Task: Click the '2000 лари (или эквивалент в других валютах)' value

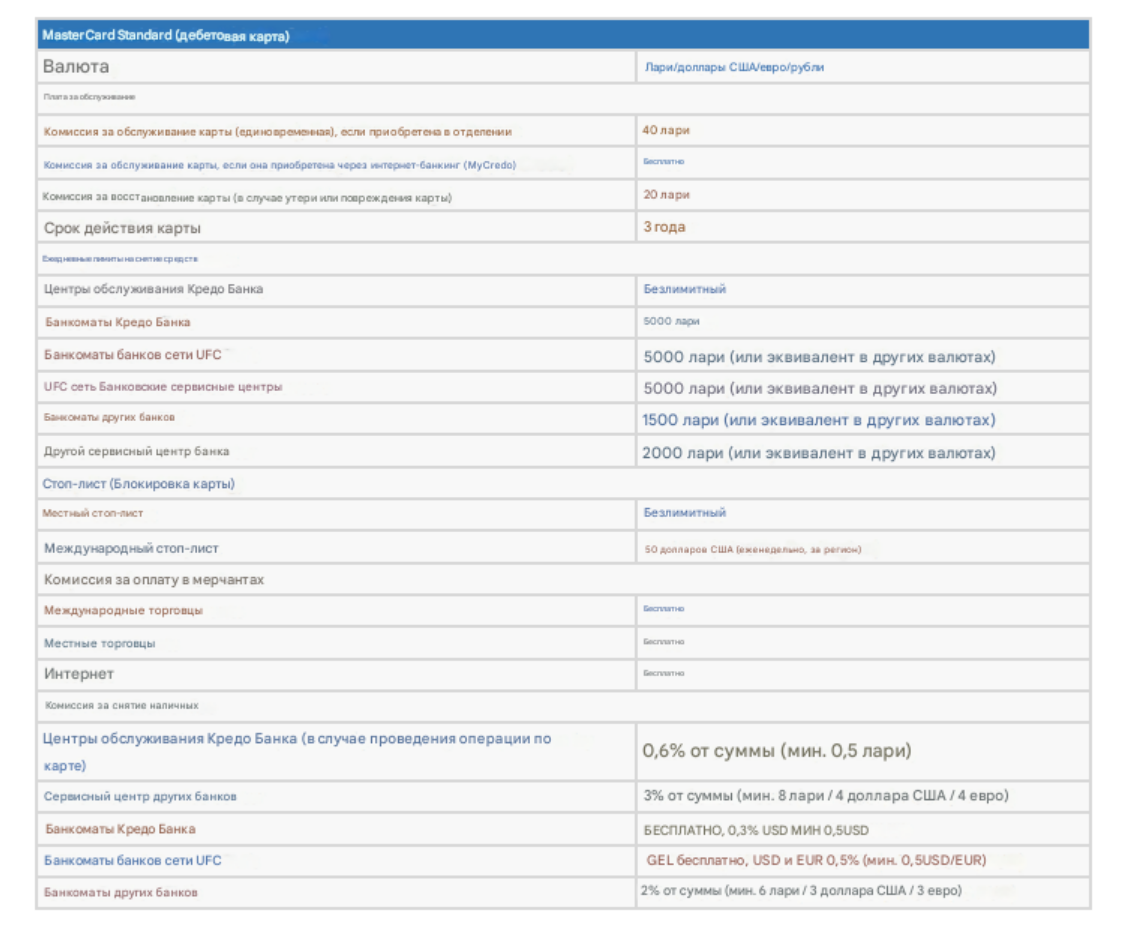Action: (819, 452)
